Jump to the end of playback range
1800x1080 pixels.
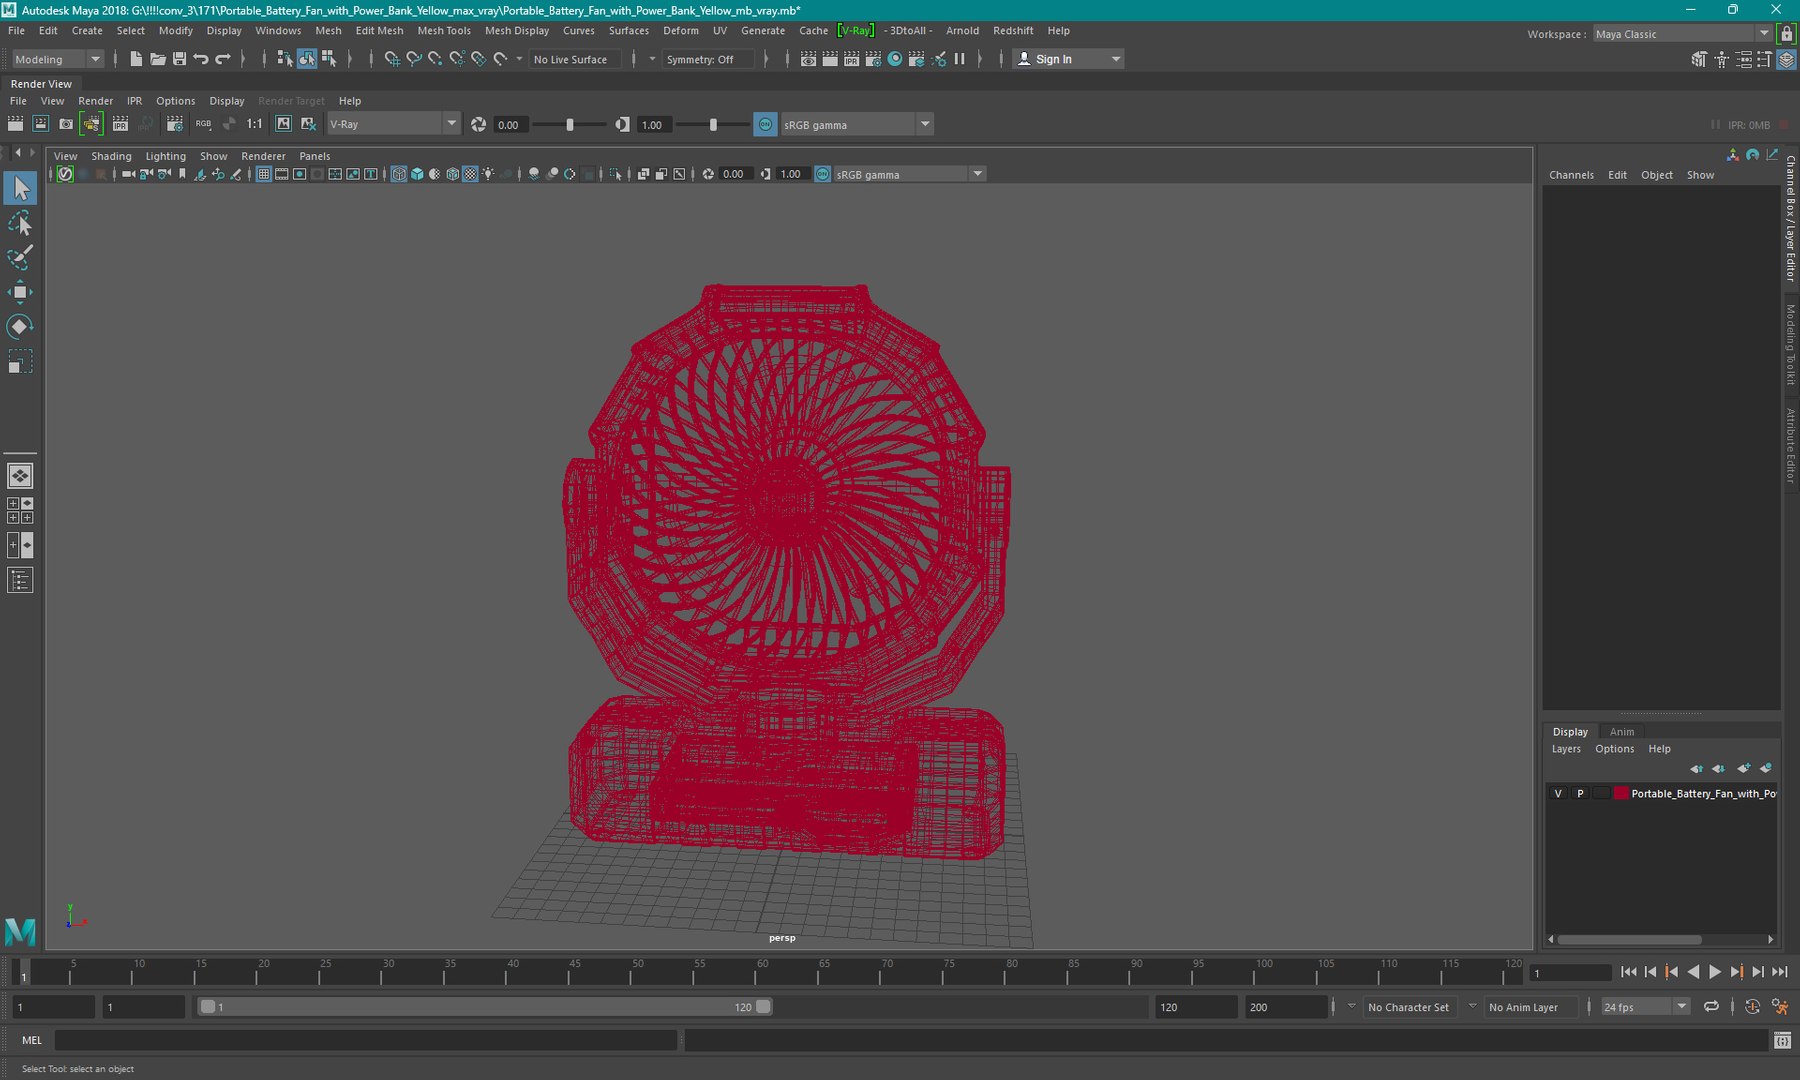click(x=1780, y=972)
